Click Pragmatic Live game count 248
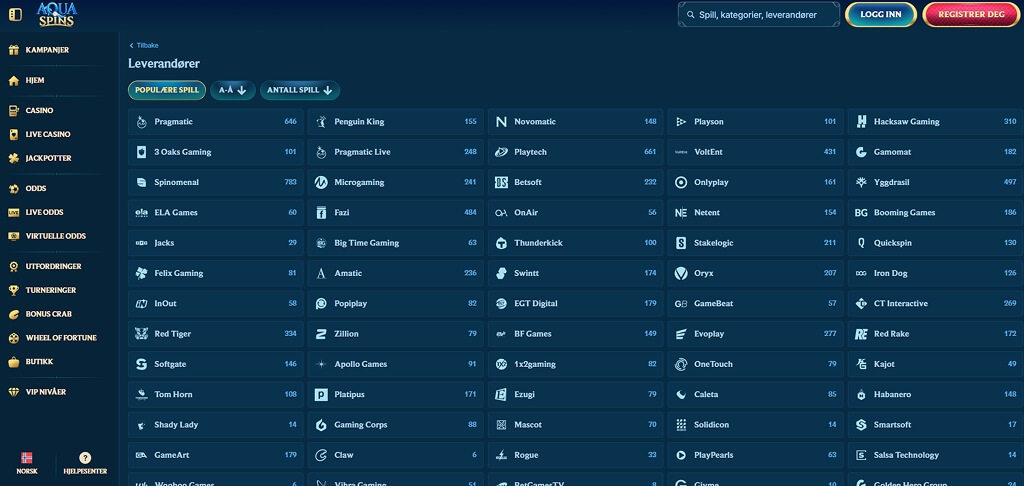Image resolution: width=1024 pixels, height=486 pixels. click(x=470, y=152)
